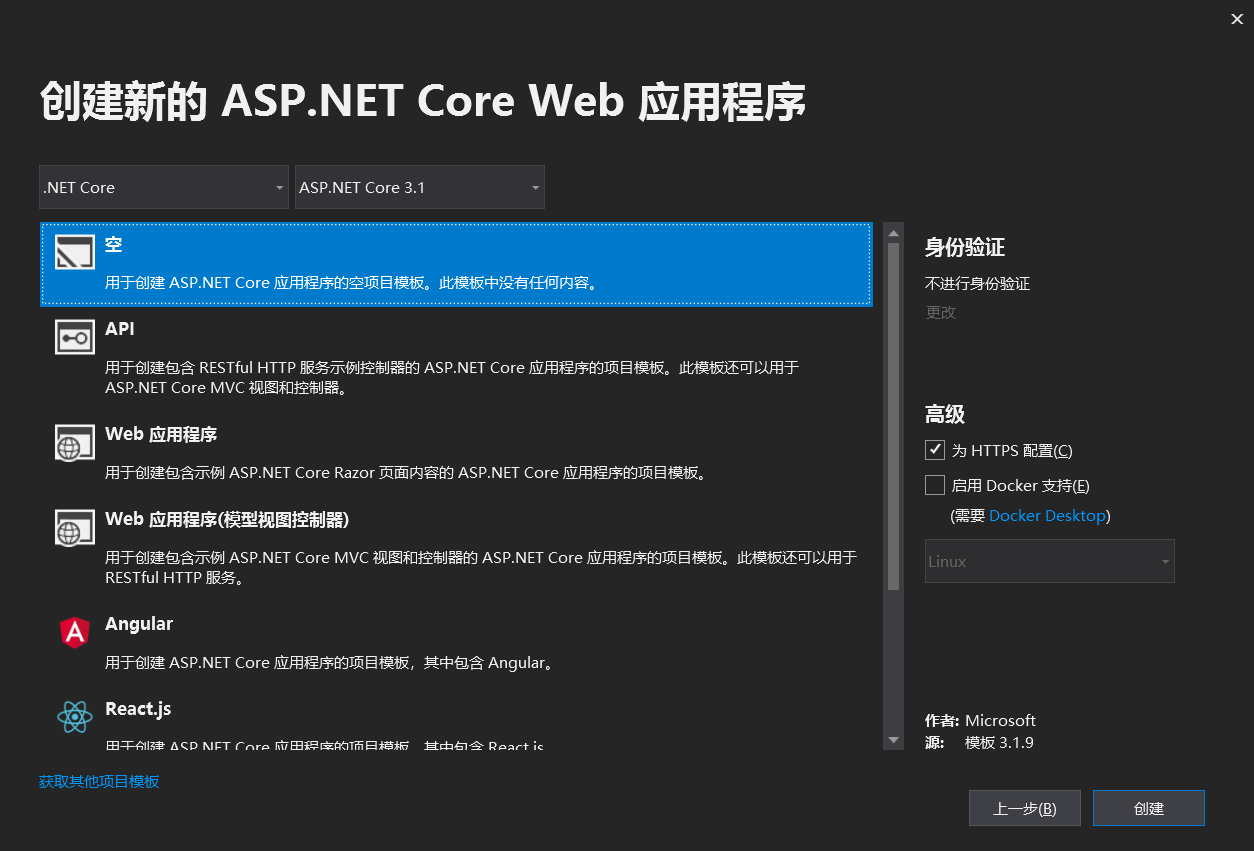Viewport: 1254px width, 851px height.
Task: Select the API template title text
Action: 120,329
